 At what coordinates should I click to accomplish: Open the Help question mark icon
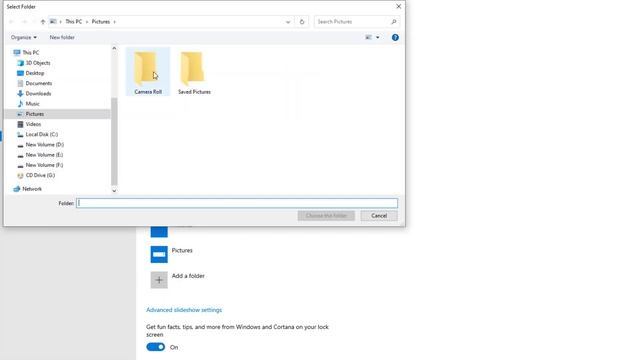pyautogui.click(x=395, y=38)
